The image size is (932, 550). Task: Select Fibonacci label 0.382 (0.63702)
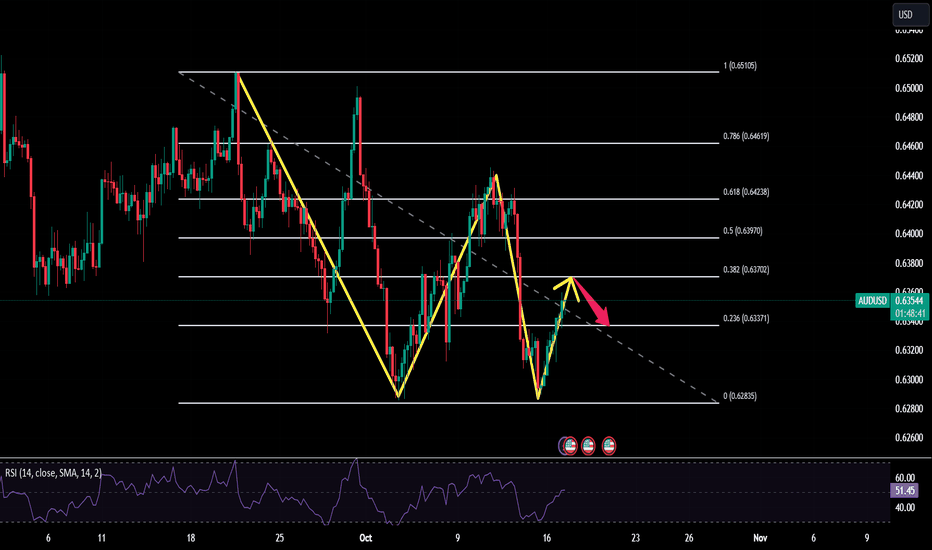pos(746,270)
